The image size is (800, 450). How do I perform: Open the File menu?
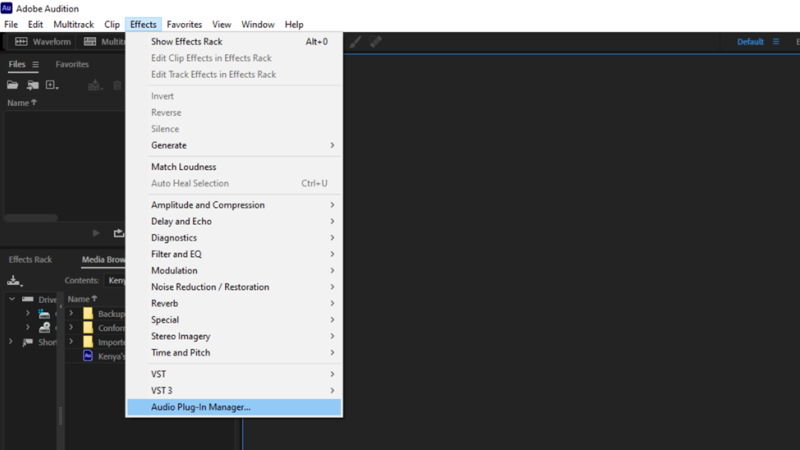tap(11, 24)
